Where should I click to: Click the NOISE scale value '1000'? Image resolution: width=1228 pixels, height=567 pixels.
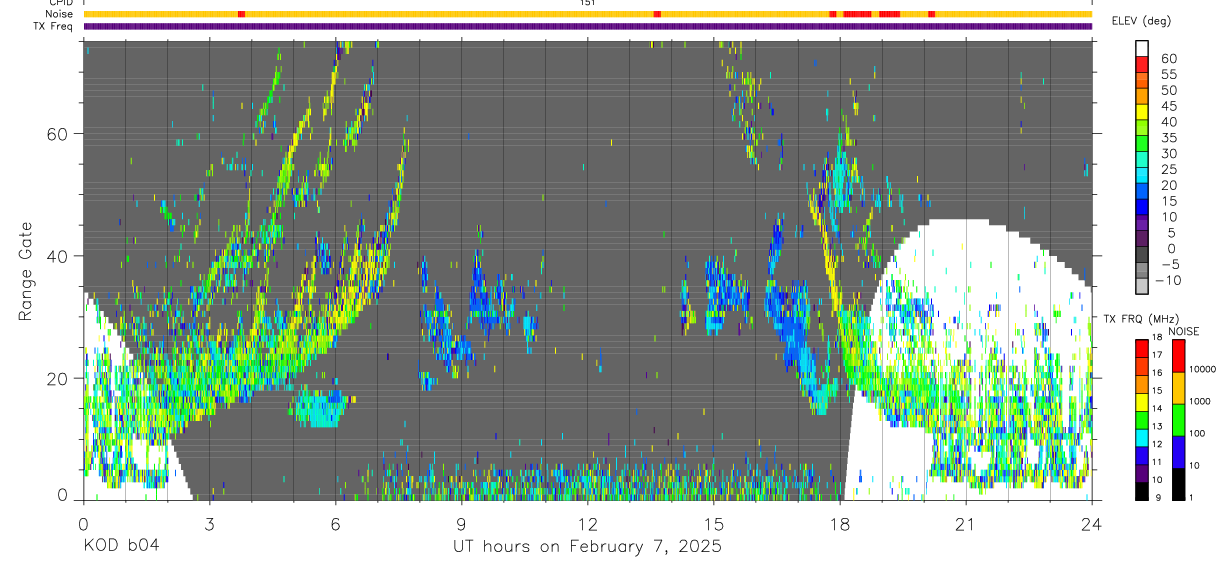[x=1200, y=401]
